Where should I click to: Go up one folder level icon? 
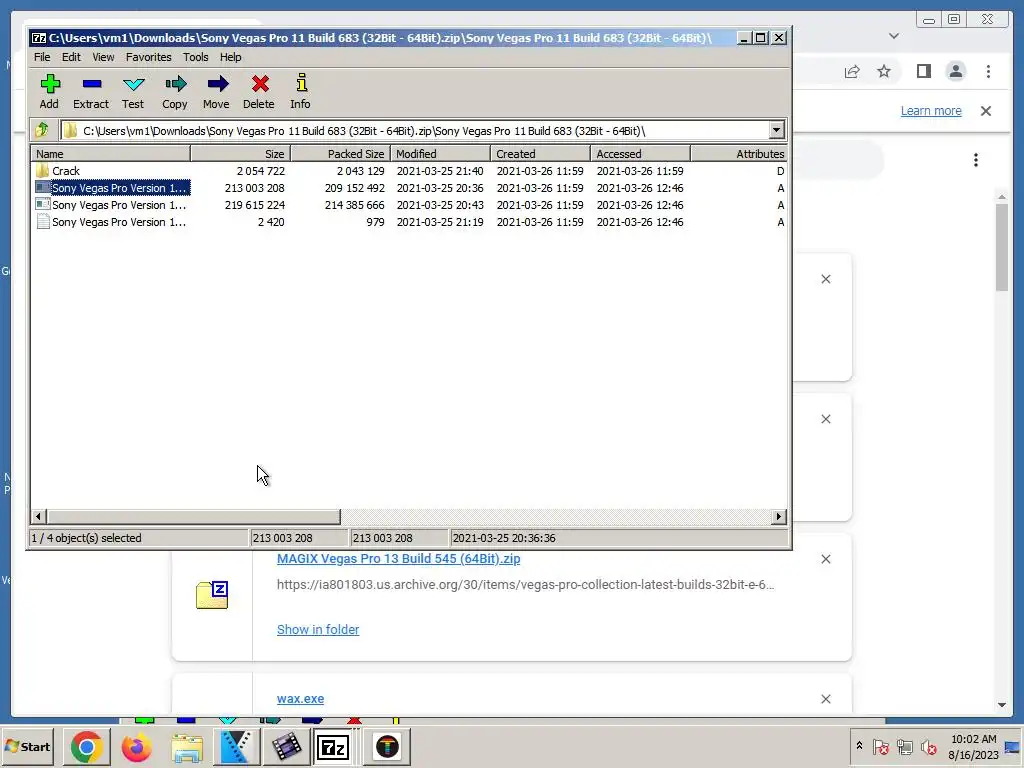pos(43,130)
